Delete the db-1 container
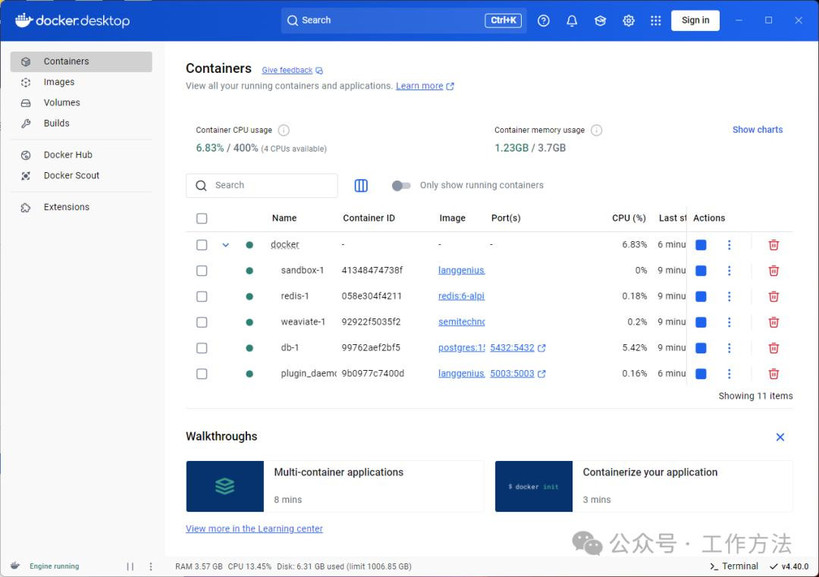The image size is (819, 577). pyautogui.click(x=774, y=348)
